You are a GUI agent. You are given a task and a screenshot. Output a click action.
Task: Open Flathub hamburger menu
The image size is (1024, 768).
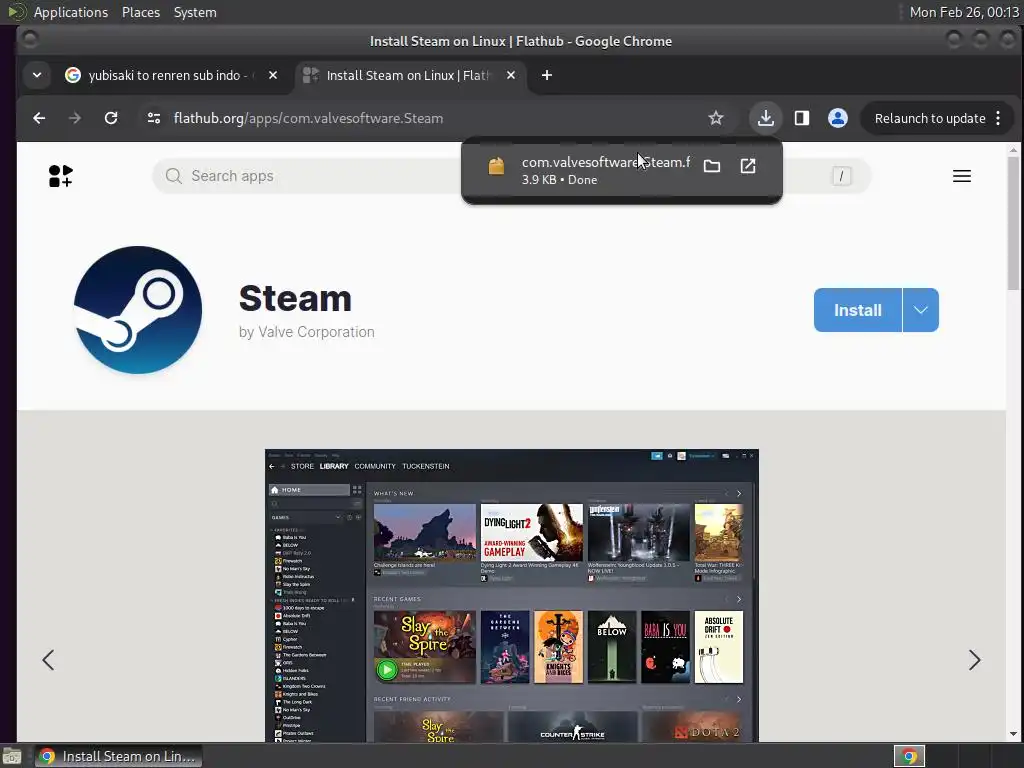coord(961,176)
